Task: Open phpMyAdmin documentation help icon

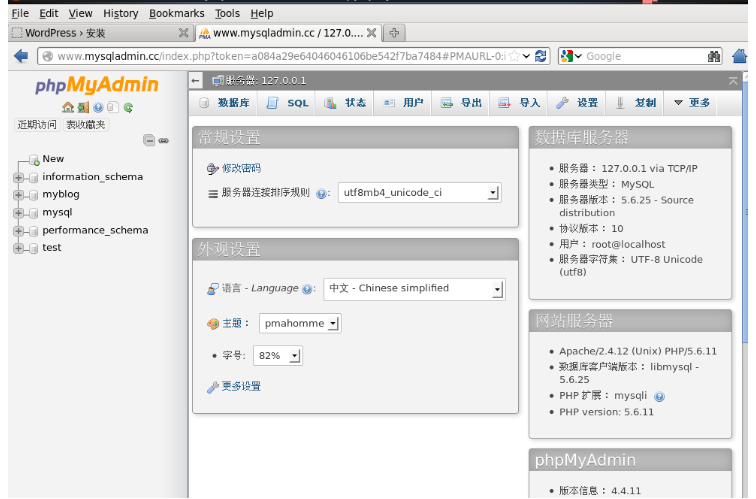Action: [98, 107]
